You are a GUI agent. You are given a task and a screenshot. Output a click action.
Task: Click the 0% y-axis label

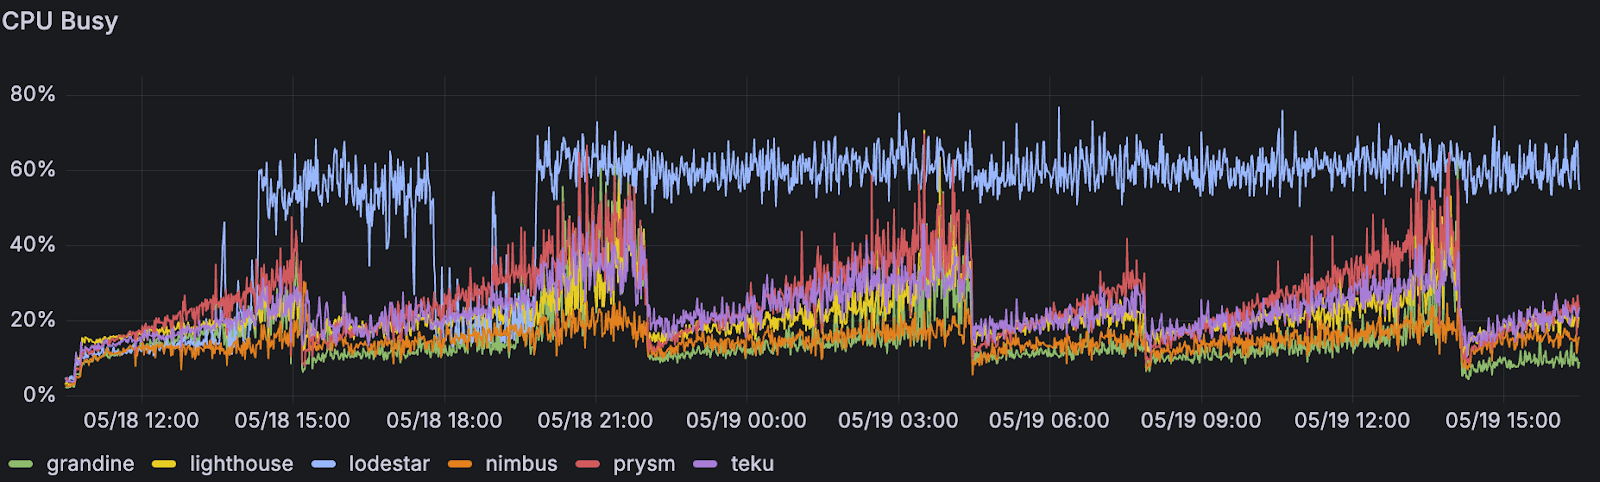39,395
